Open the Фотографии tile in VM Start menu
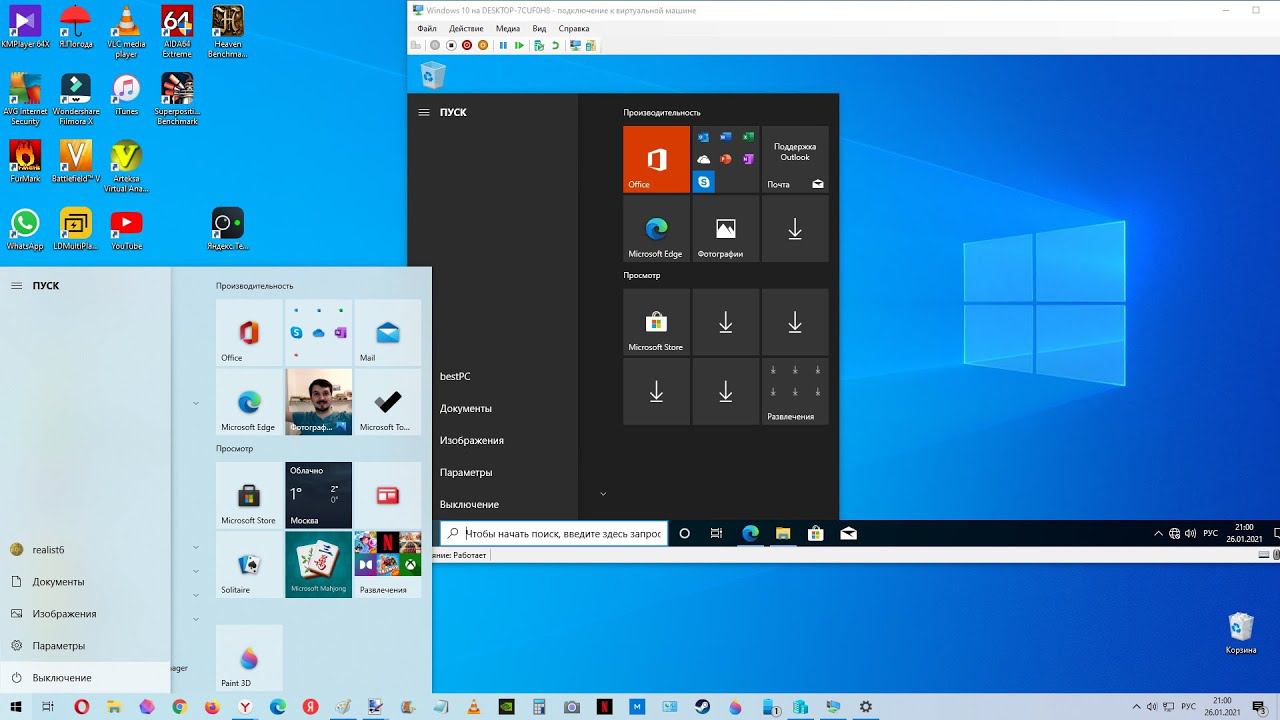 coord(726,229)
